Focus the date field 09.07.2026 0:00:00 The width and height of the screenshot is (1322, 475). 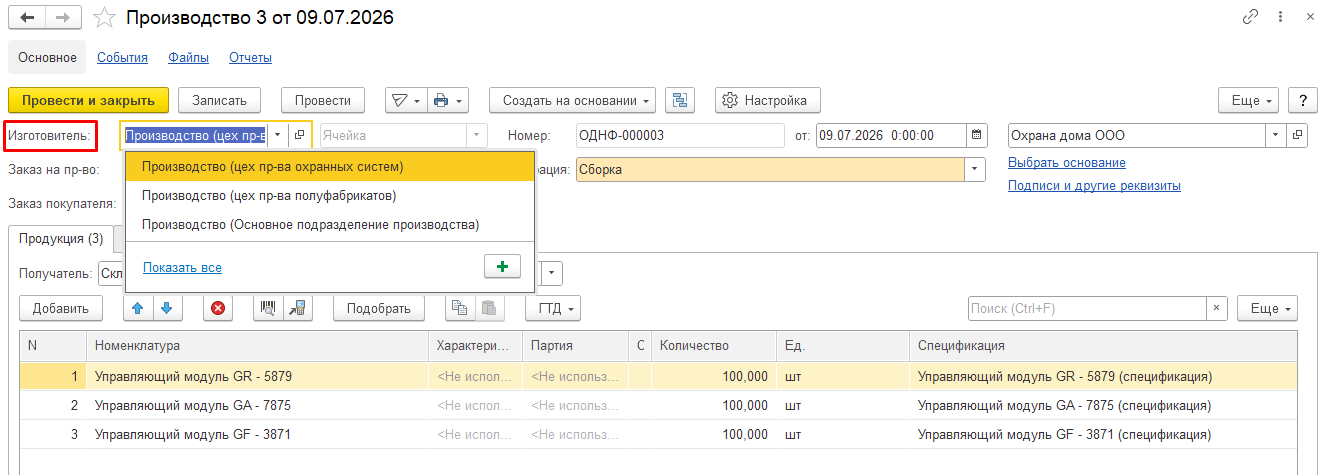(x=891, y=135)
